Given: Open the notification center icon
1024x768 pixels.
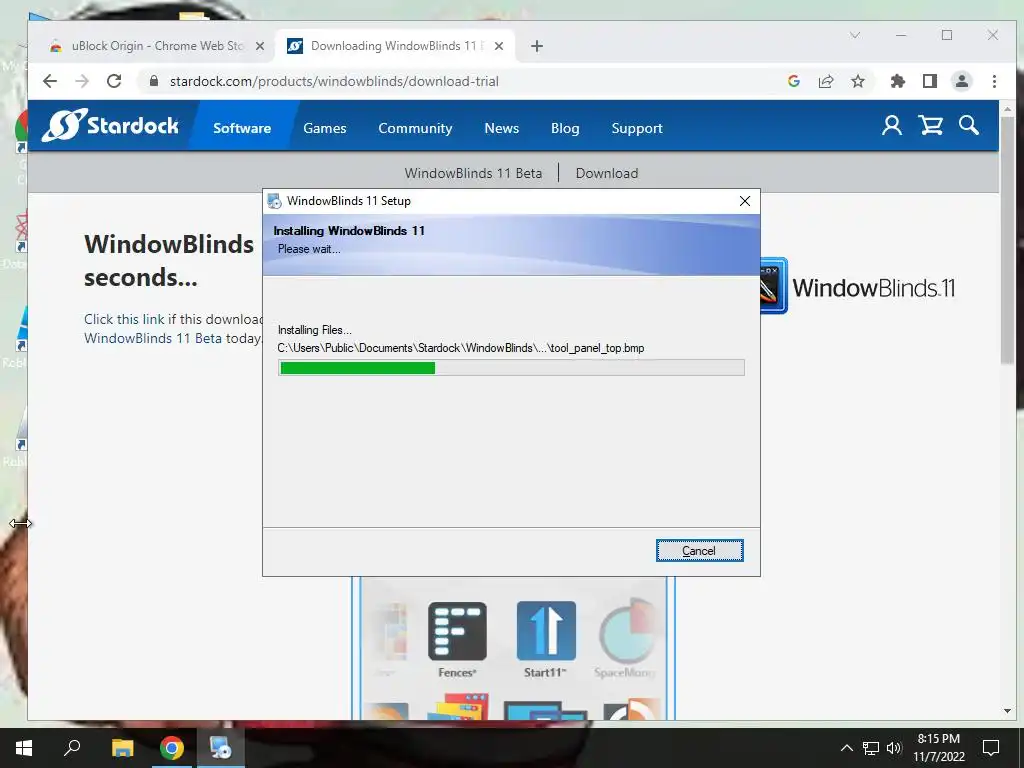Looking at the screenshot, I should [991, 748].
